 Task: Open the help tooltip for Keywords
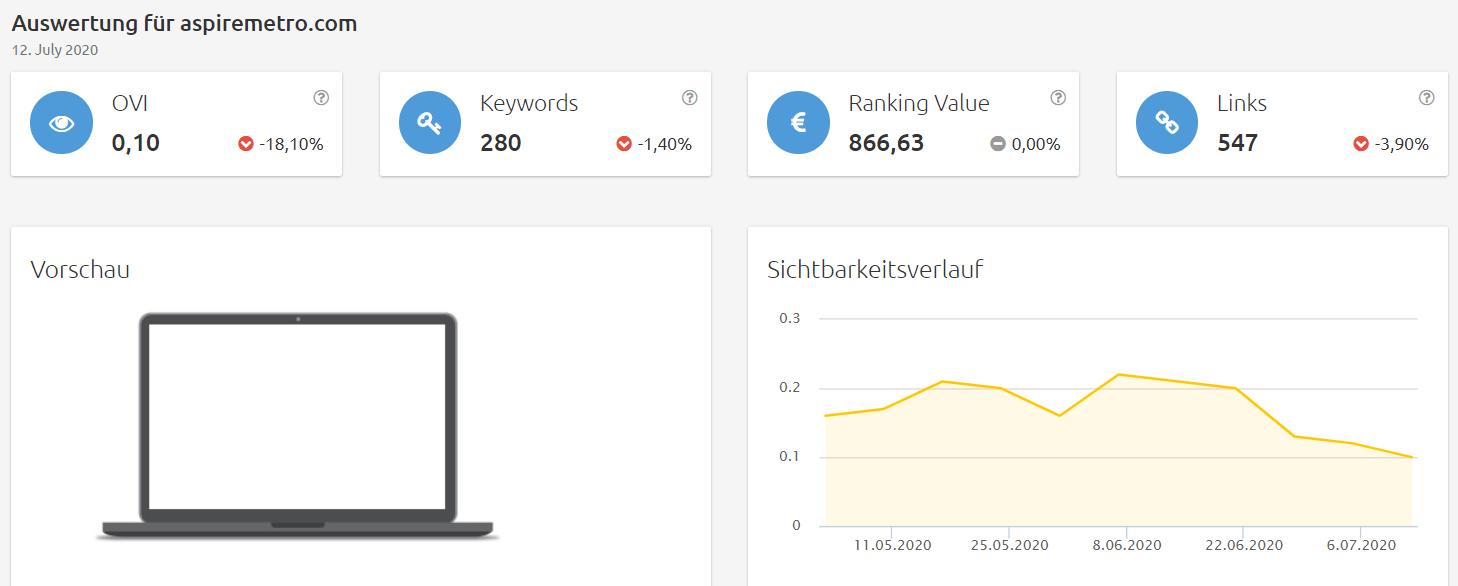pyautogui.click(x=689, y=98)
